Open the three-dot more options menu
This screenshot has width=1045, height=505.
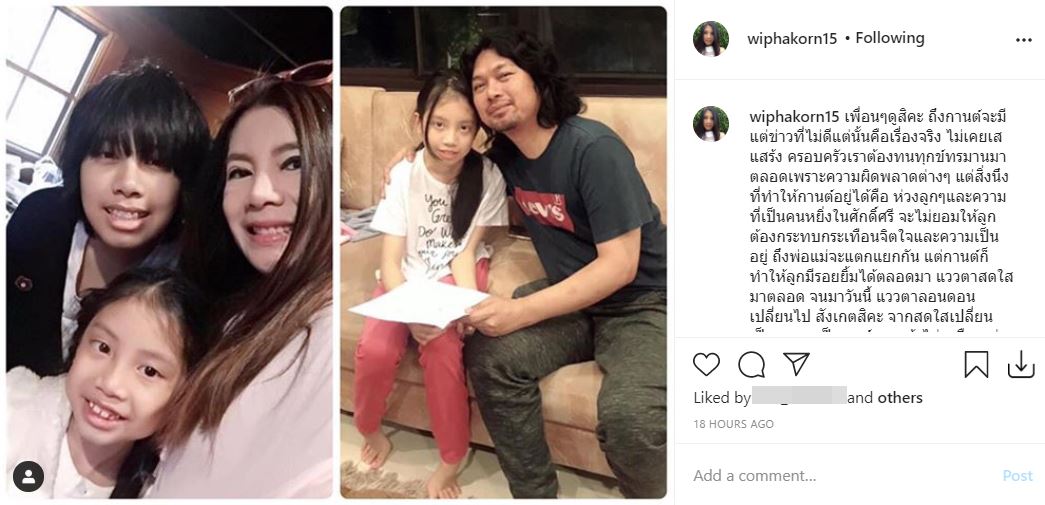coord(1024,40)
